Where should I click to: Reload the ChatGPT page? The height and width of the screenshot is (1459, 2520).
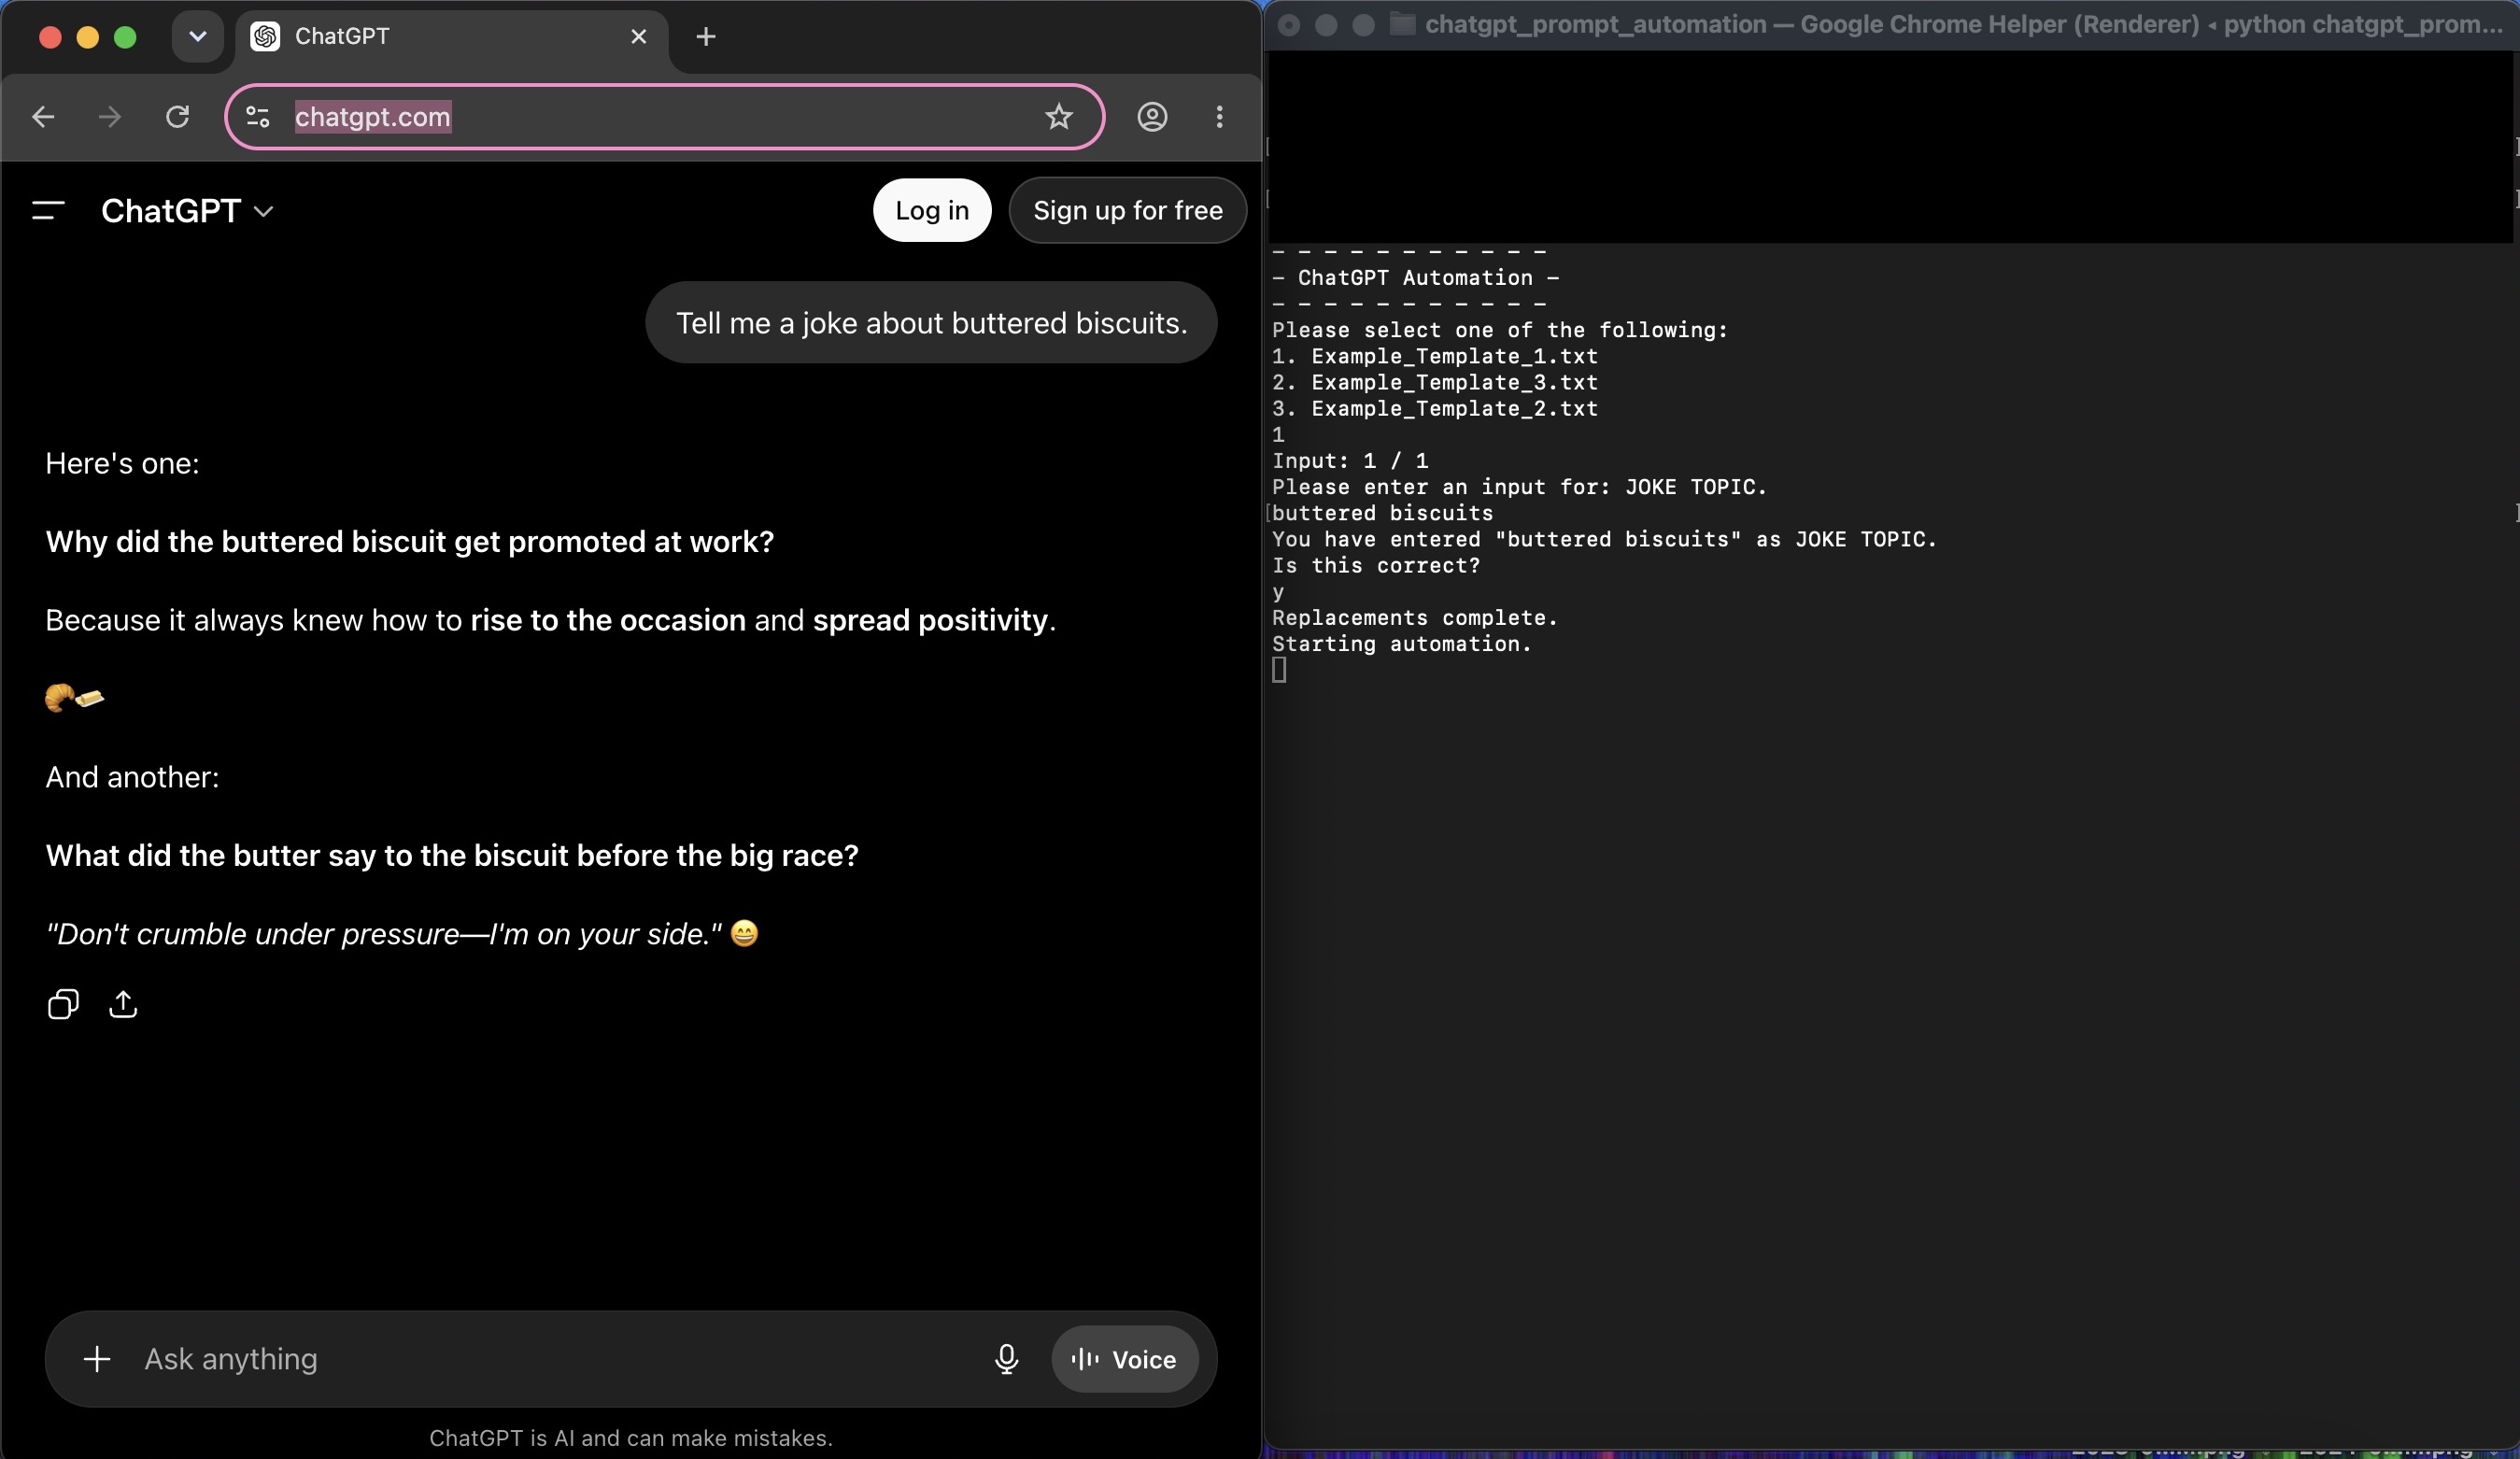point(177,117)
